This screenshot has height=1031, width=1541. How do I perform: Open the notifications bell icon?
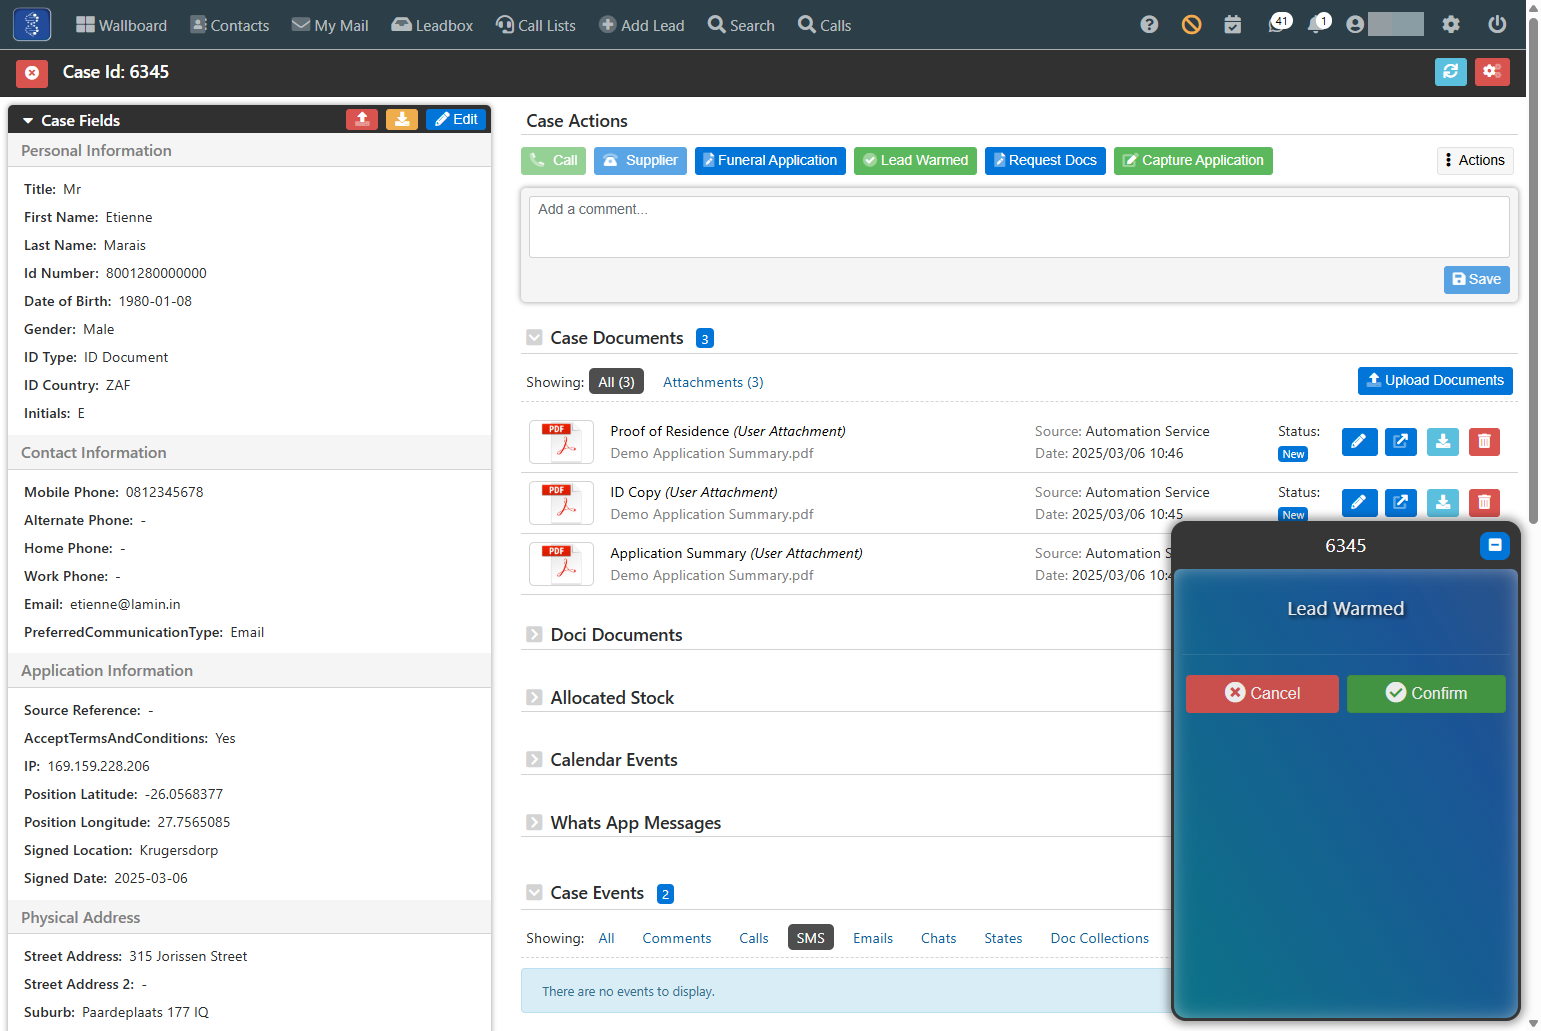pos(1319,23)
